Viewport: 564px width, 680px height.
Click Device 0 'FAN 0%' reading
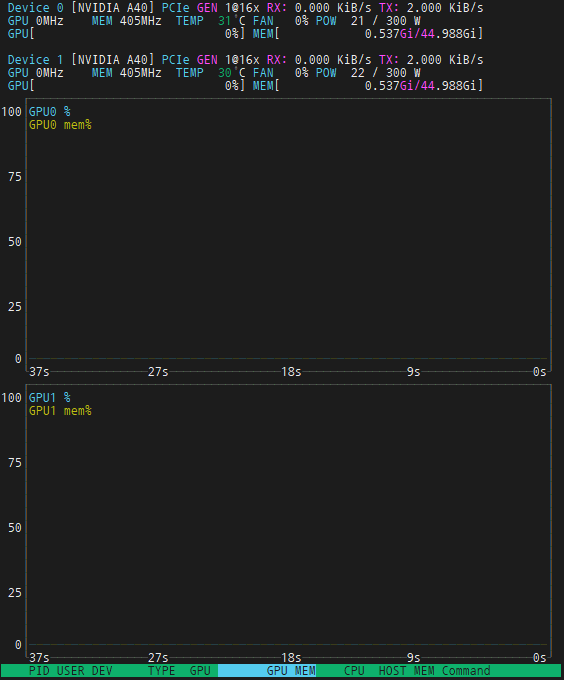(x=280, y=21)
